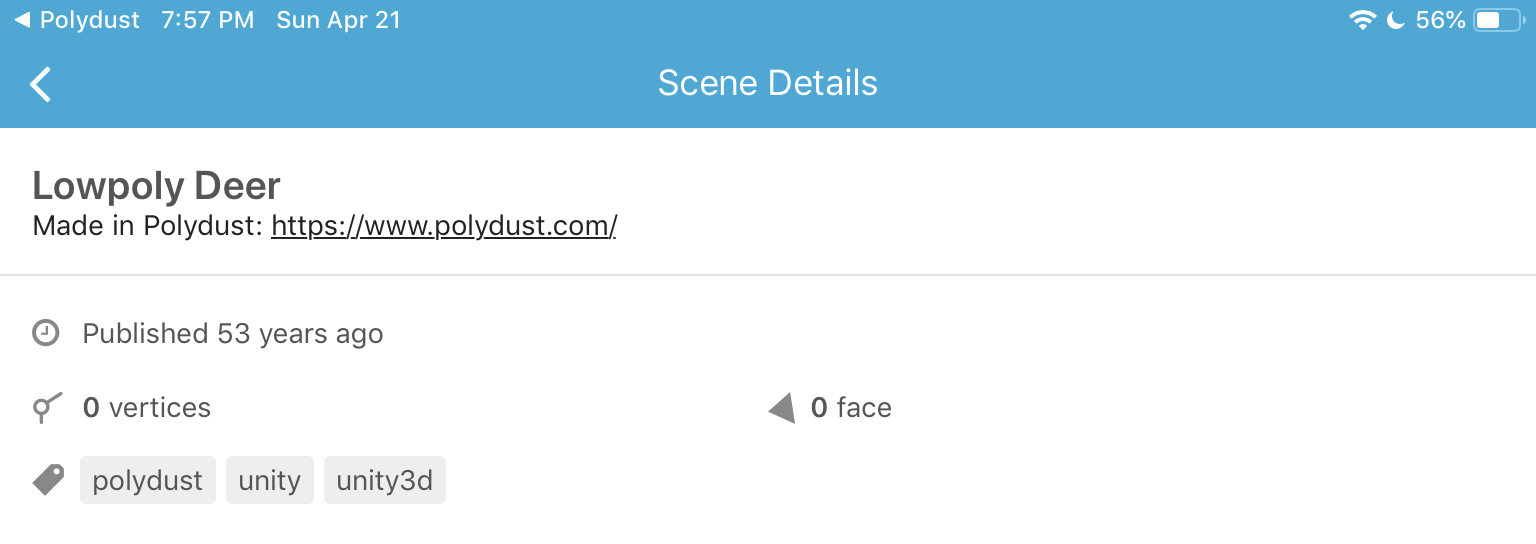Tap the battery indicator icon
This screenshot has width=1536, height=544.
coord(1499,20)
